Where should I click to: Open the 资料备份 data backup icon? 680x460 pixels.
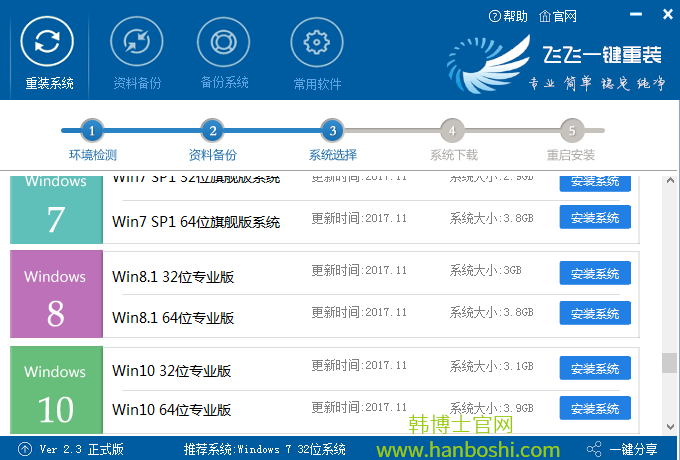tap(137, 43)
